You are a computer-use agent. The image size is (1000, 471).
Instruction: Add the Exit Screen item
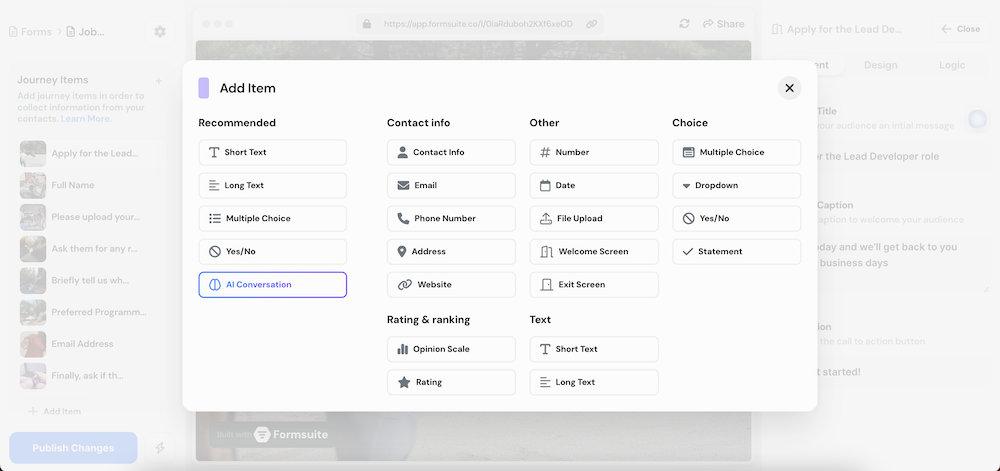[594, 285]
